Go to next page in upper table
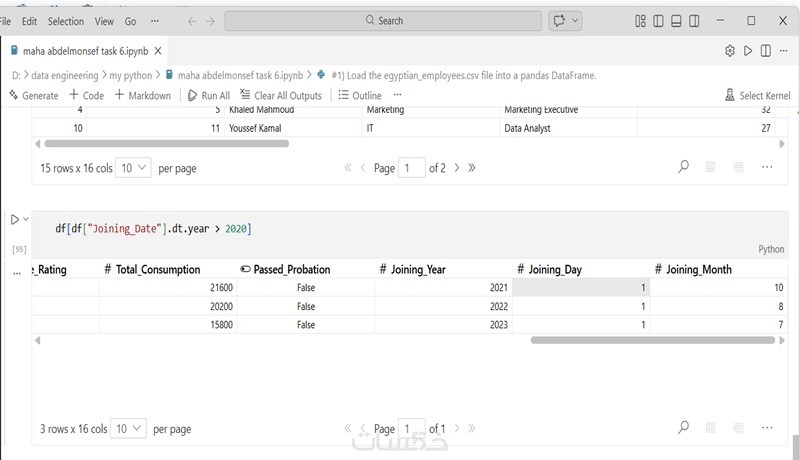800x460 pixels. pyautogui.click(x=457, y=168)
